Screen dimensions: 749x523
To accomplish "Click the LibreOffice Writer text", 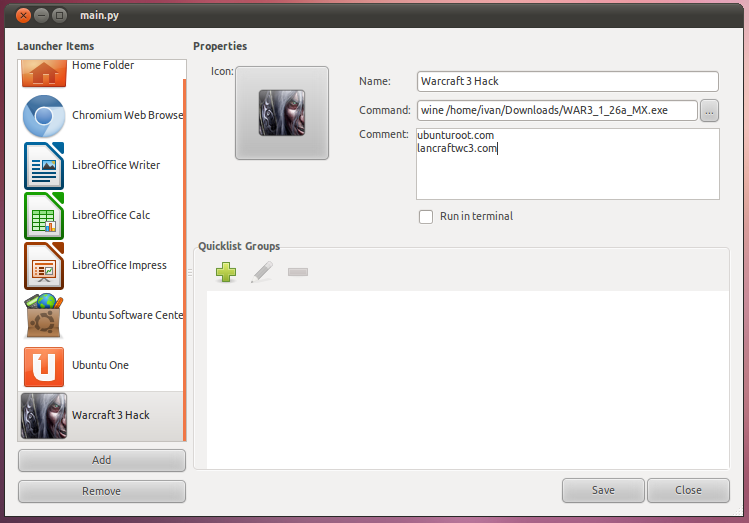I will (116, 165).
